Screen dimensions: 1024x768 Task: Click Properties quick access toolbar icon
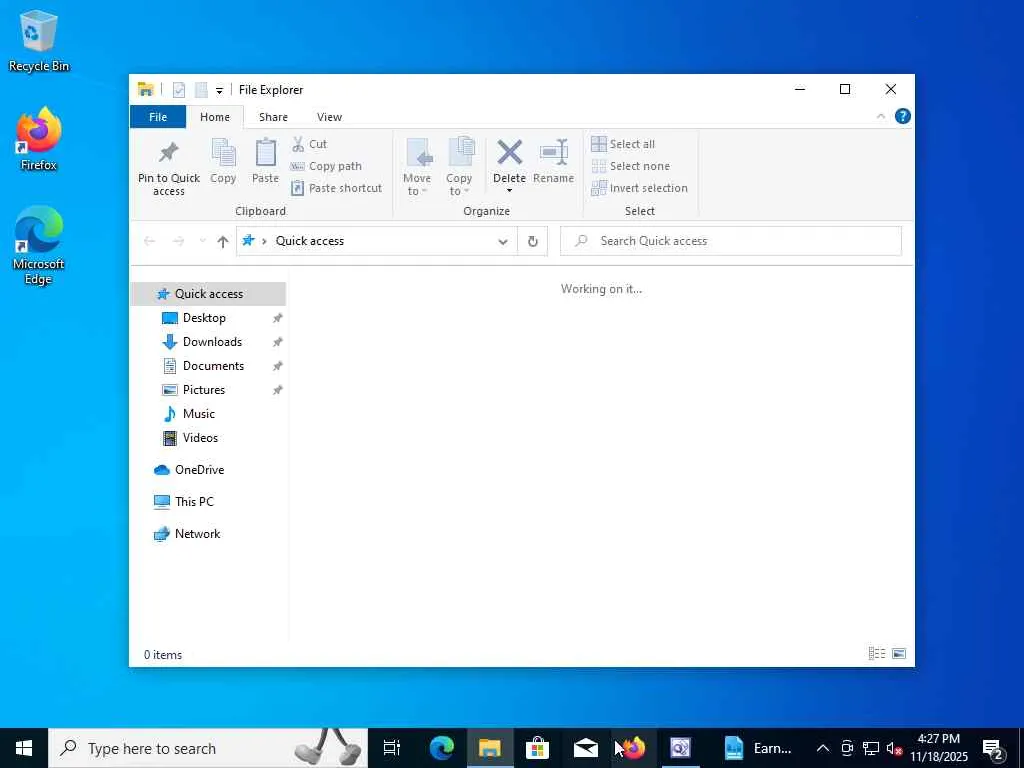[179, 90]
